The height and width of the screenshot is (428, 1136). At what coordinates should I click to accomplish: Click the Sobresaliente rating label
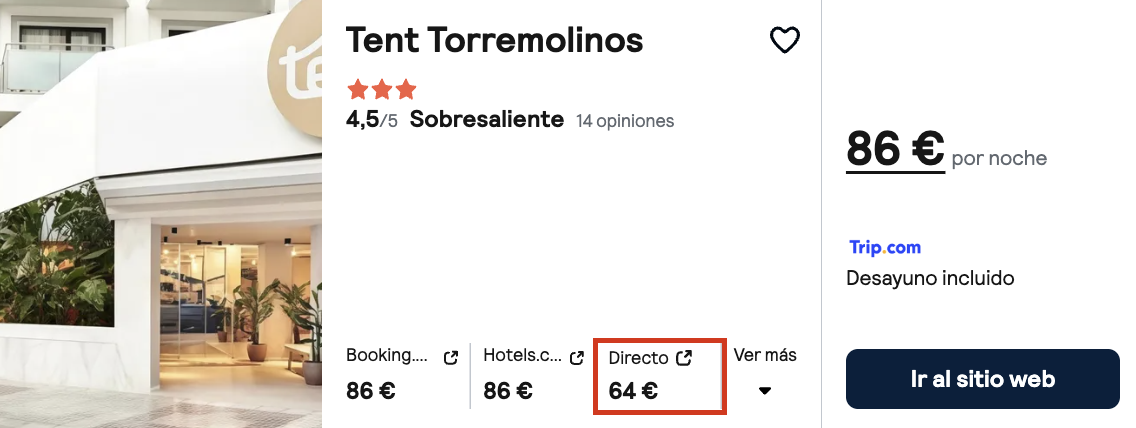coord(487,120)
